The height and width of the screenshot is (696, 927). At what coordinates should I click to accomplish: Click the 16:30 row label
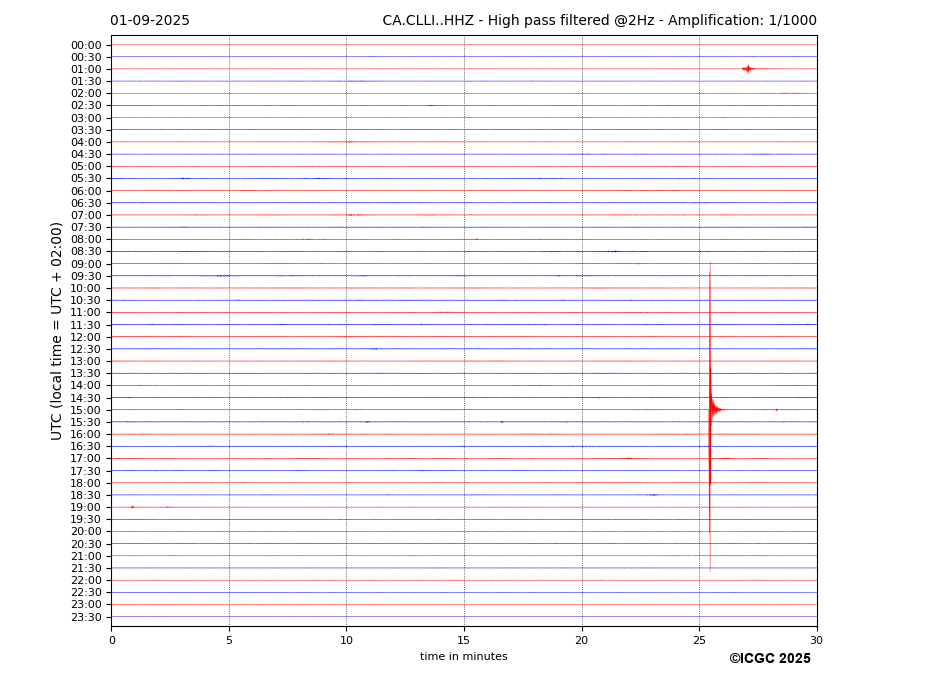coord(86,446)
